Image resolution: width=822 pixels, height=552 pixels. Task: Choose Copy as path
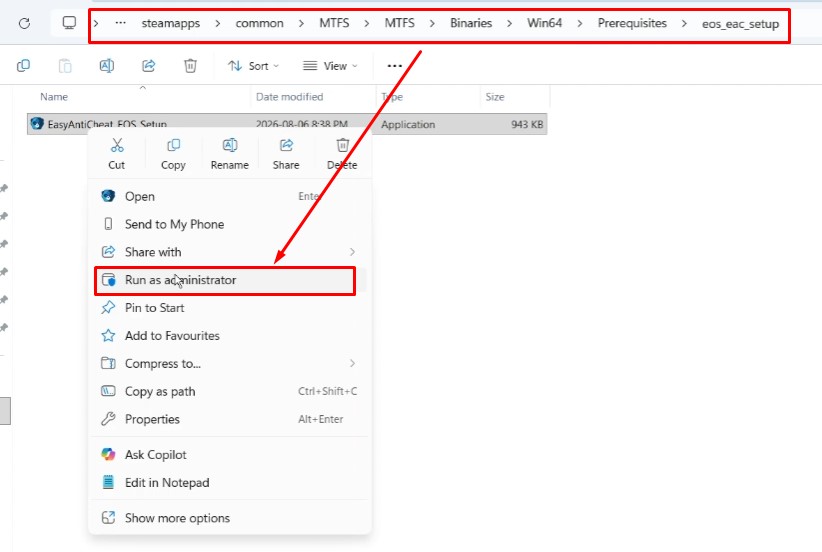(x=230, y=392)
